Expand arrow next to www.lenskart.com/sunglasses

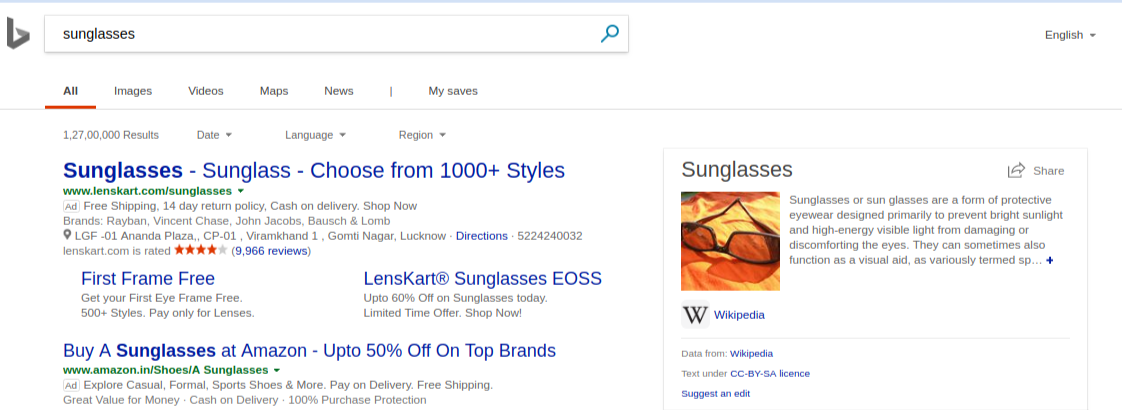pos(240,191)
